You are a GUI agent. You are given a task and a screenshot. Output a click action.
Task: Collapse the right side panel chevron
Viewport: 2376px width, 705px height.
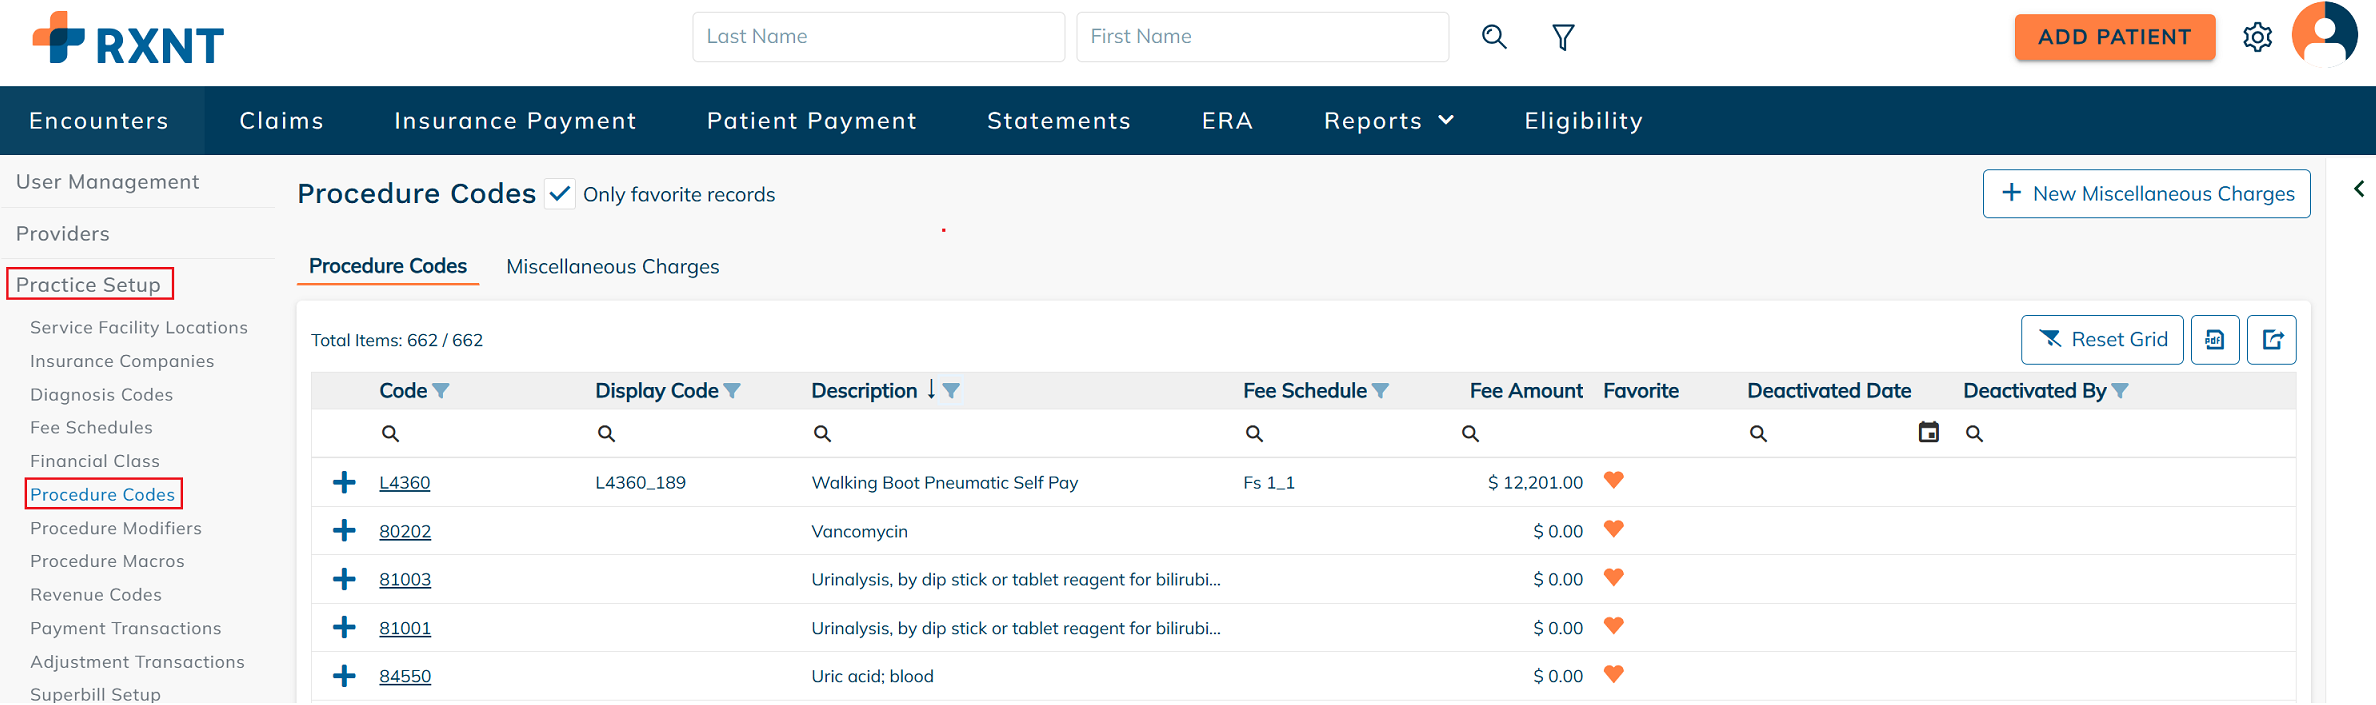pyautogui.click(x=2358, y=189)
